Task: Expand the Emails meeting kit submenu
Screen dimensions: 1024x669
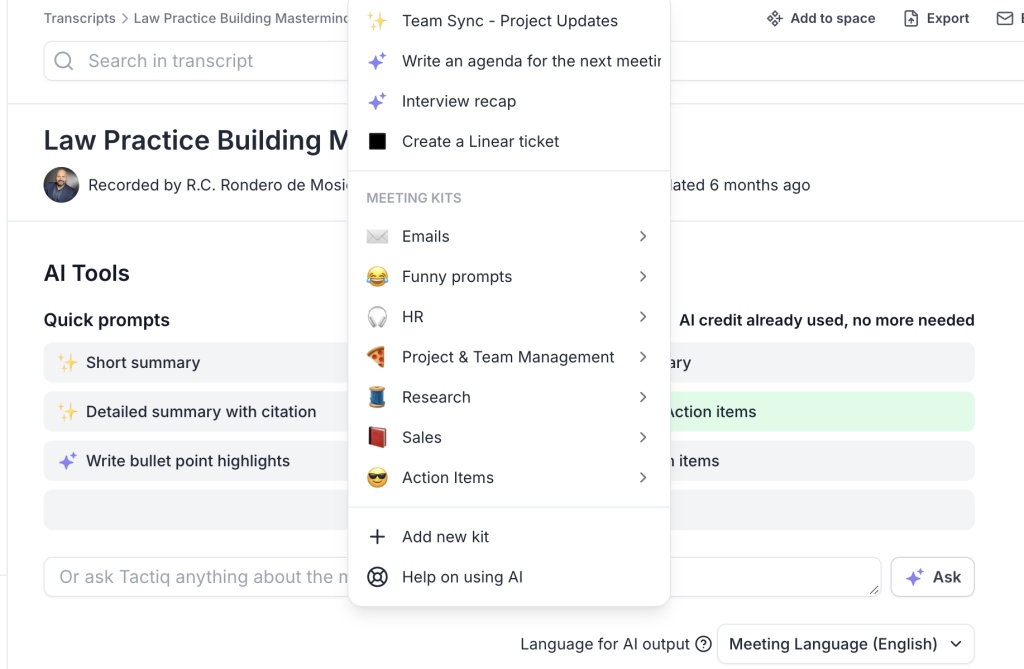Action: click(x=643, y=237)
